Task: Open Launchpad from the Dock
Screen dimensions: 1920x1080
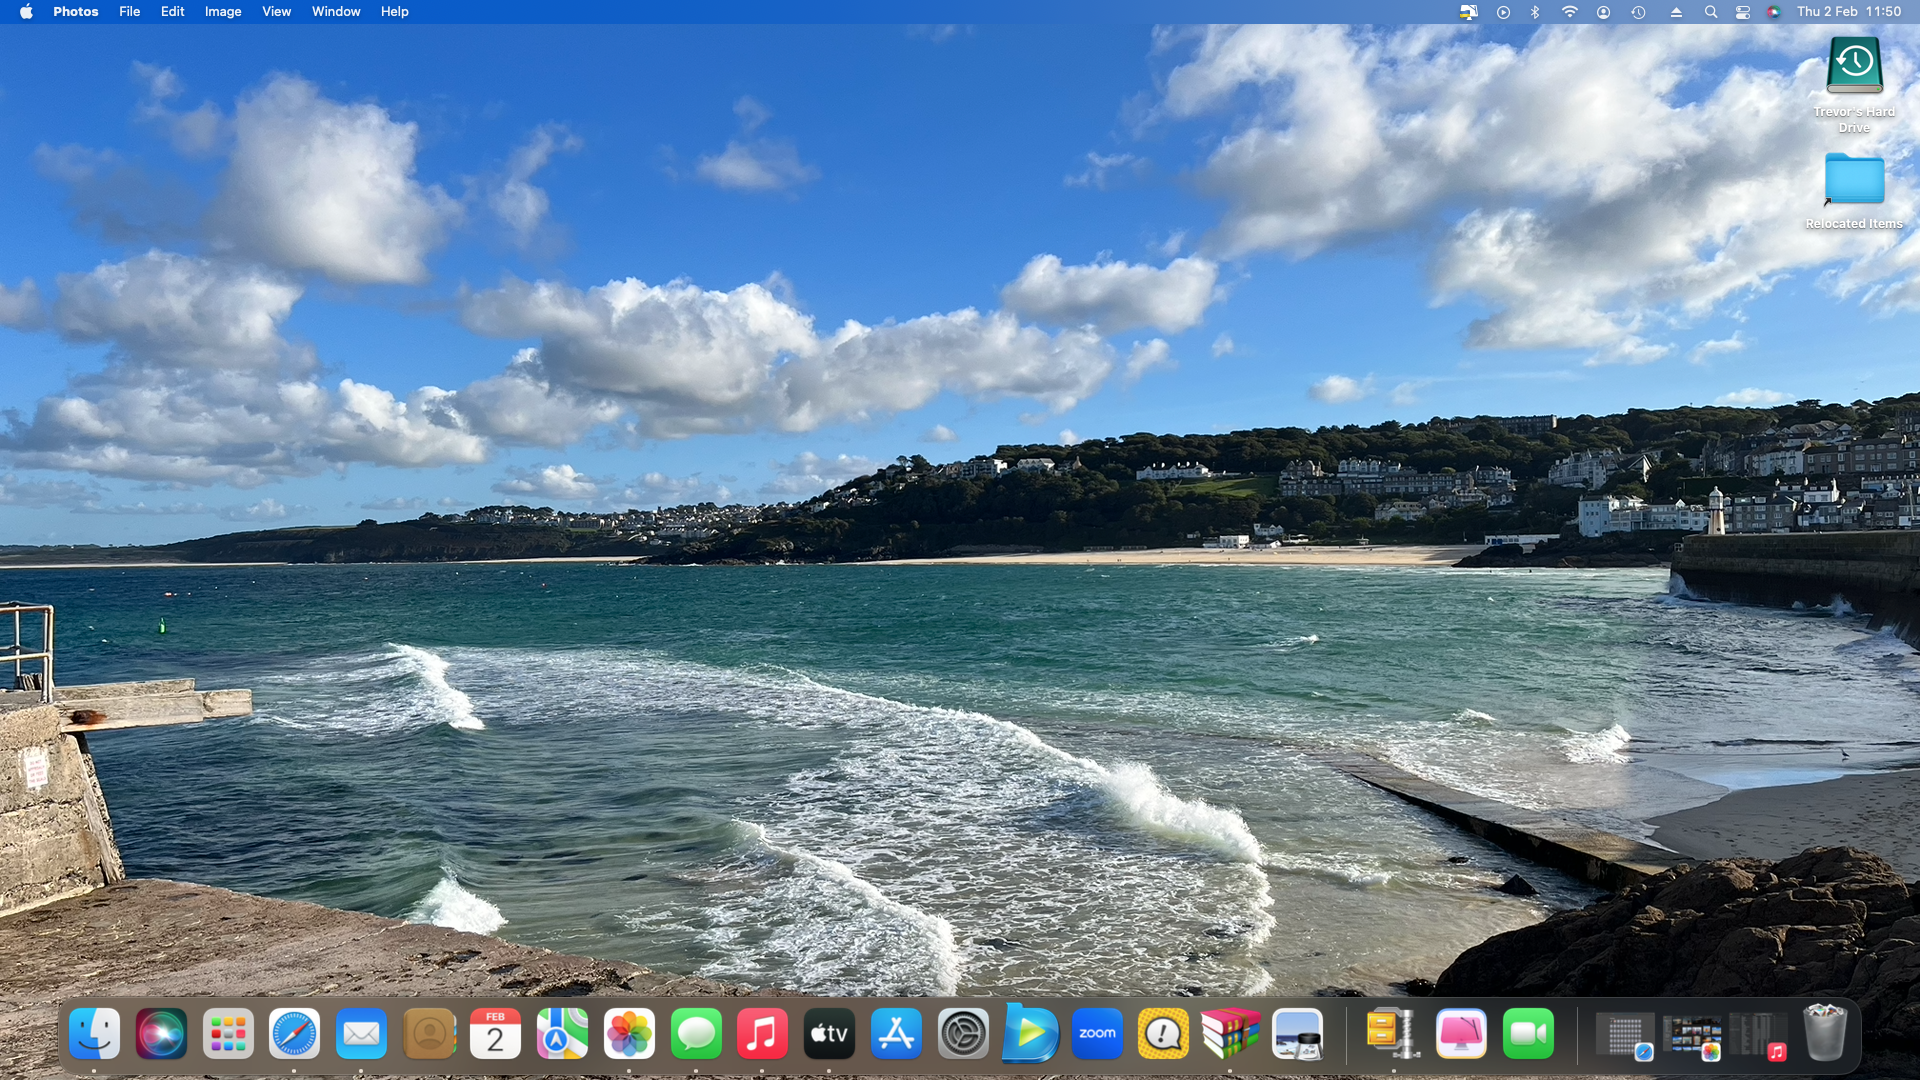Action: pyautogui.click(x=228, y=1034)
